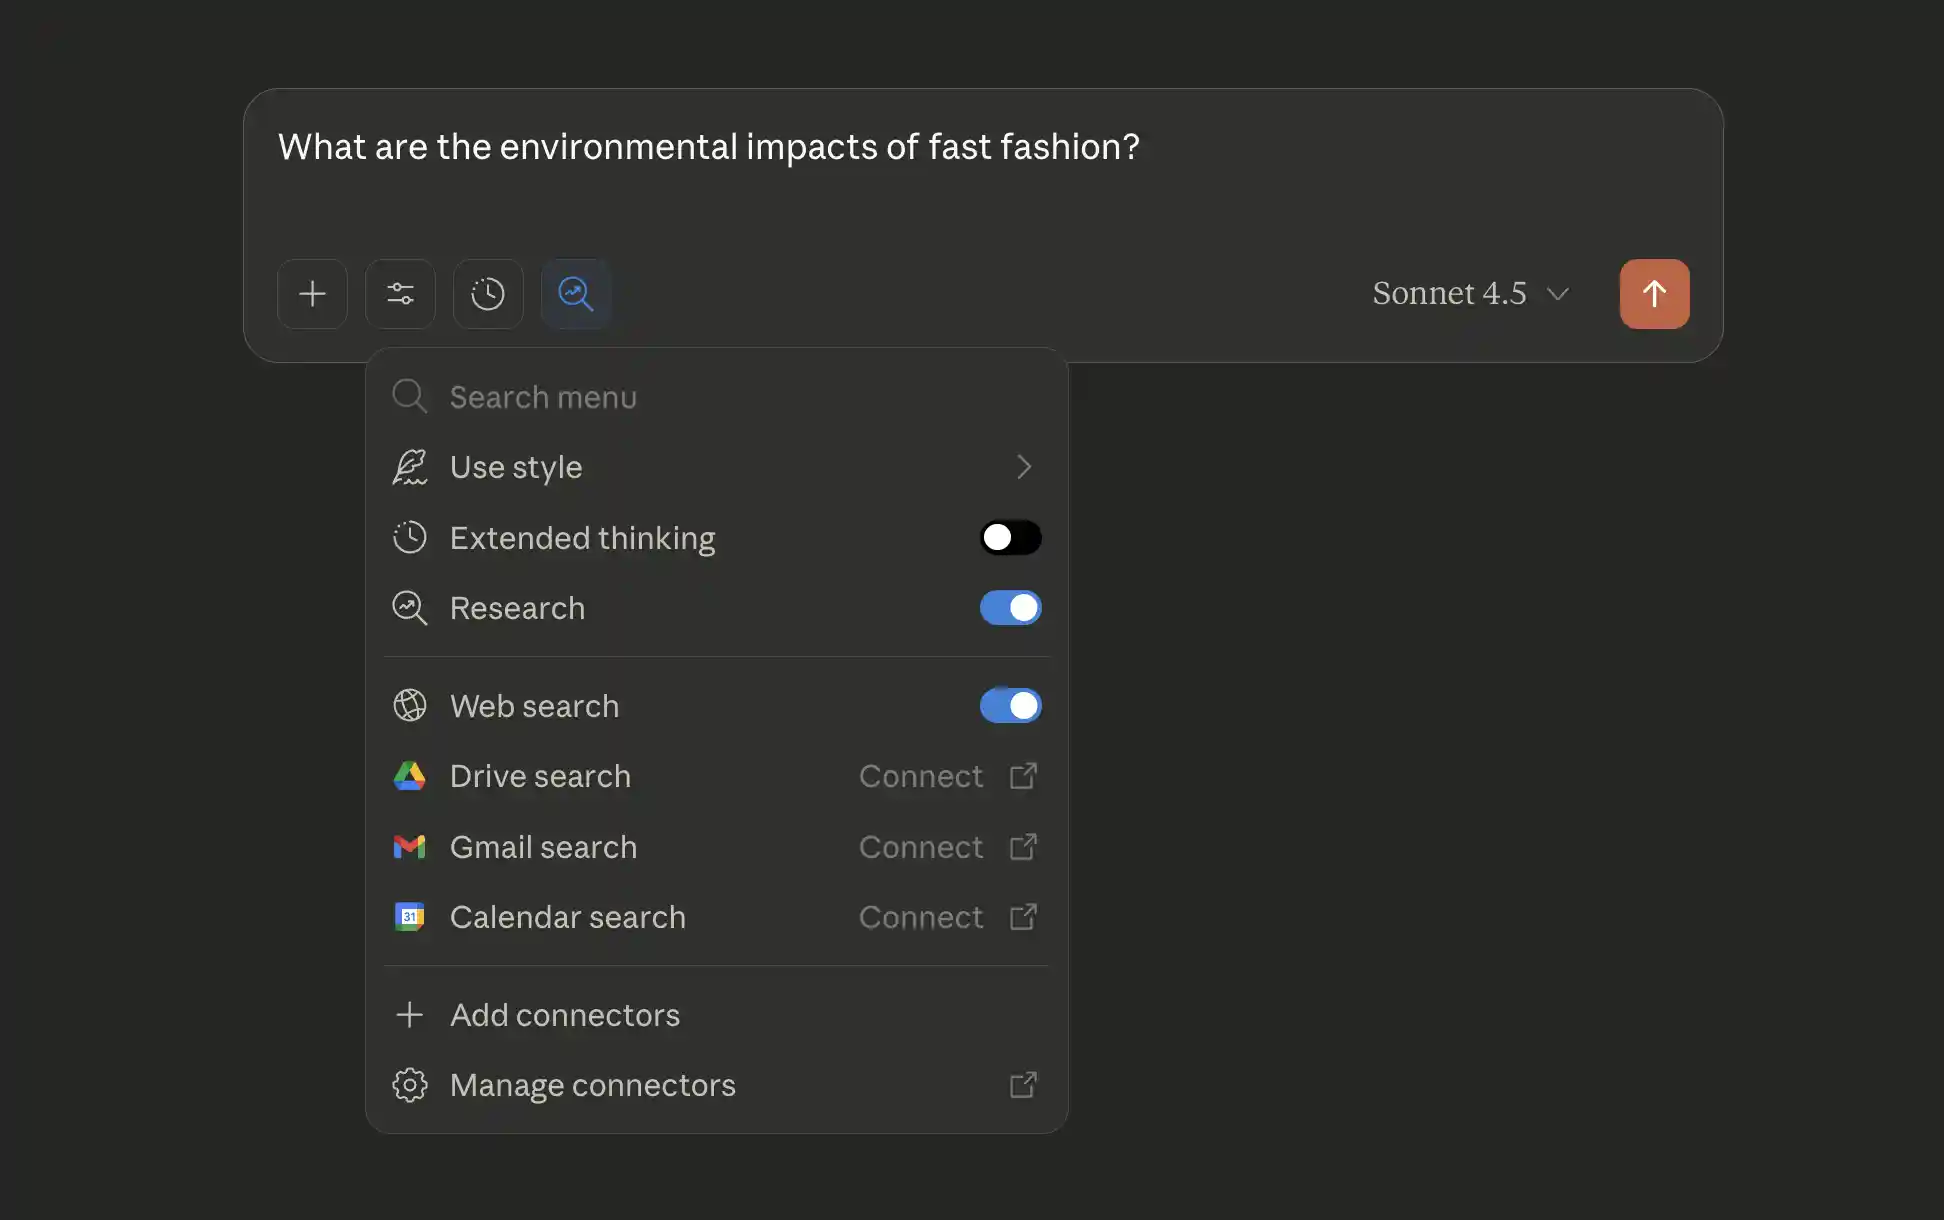Open the Use style menu entry
Viewport: 1944px width, 1220px height.
coord(516,467)
